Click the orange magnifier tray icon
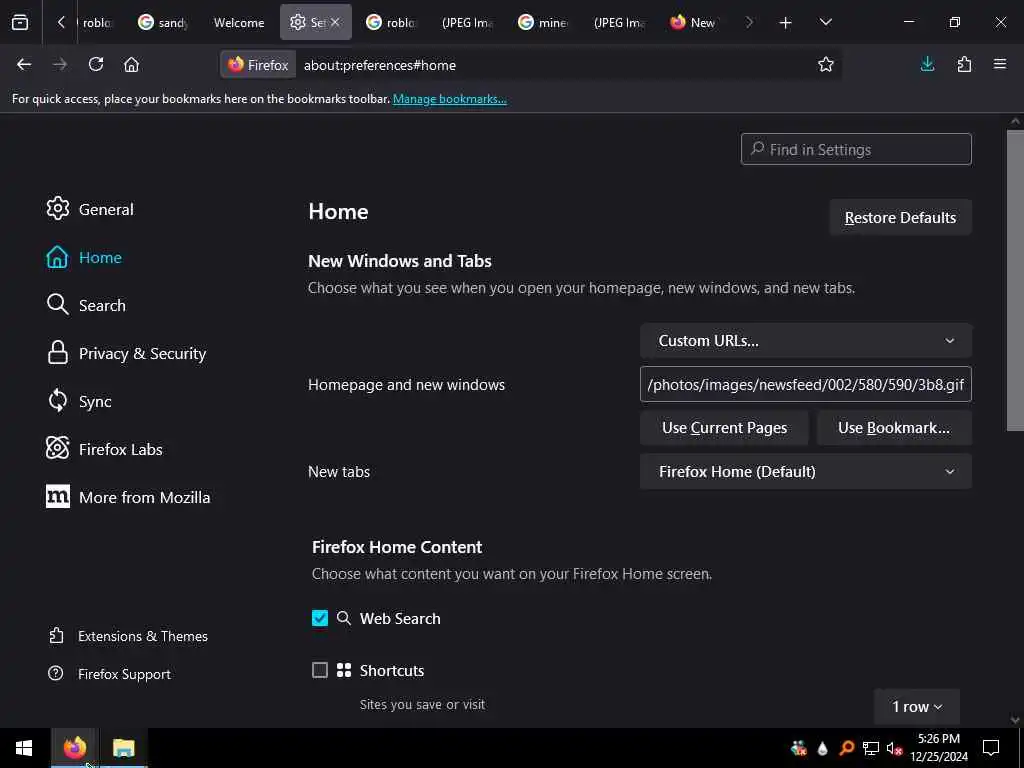Image resolution: width=1024 pixels, height=768 pixels. (846, 748)
